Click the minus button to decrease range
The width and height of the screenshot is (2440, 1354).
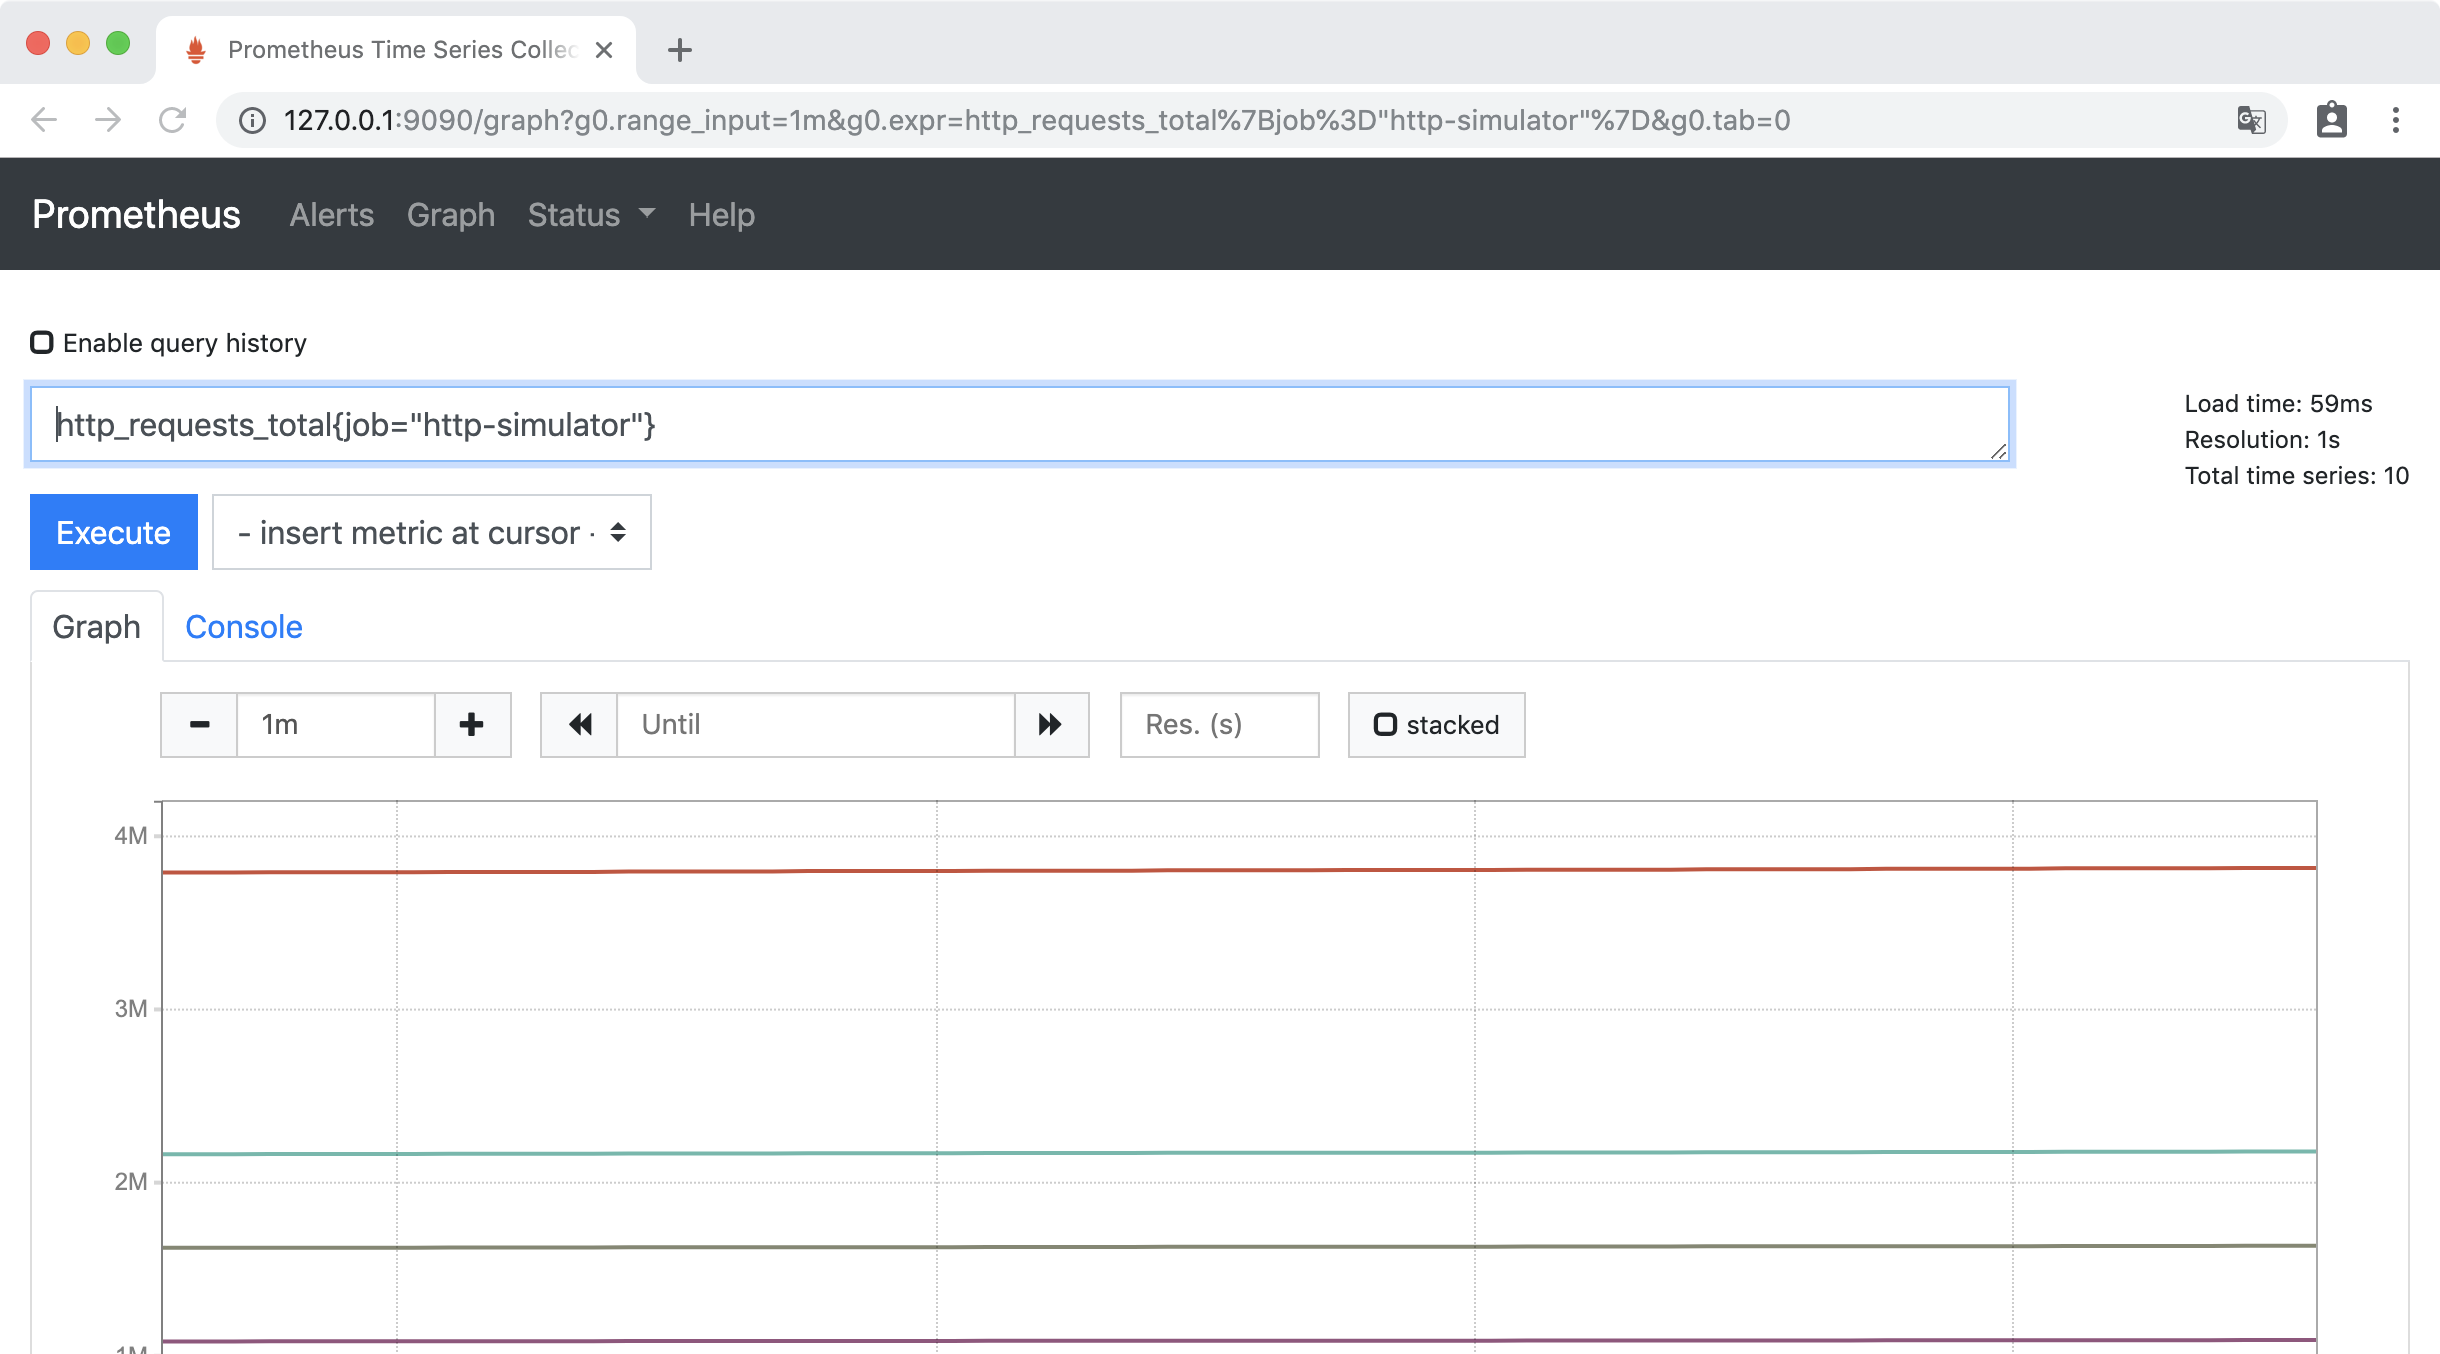pos(199,725)
